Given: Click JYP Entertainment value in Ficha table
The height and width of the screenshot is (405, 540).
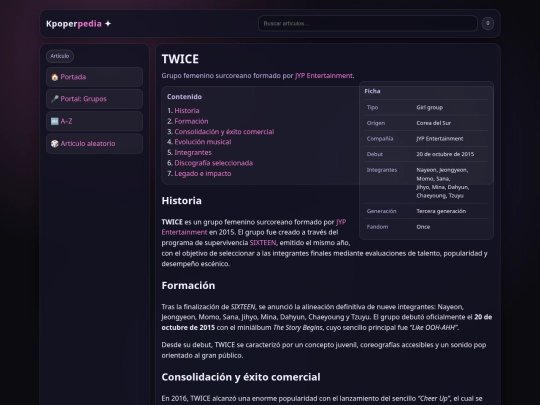Looking at the screenshot, I should [440, 139].
